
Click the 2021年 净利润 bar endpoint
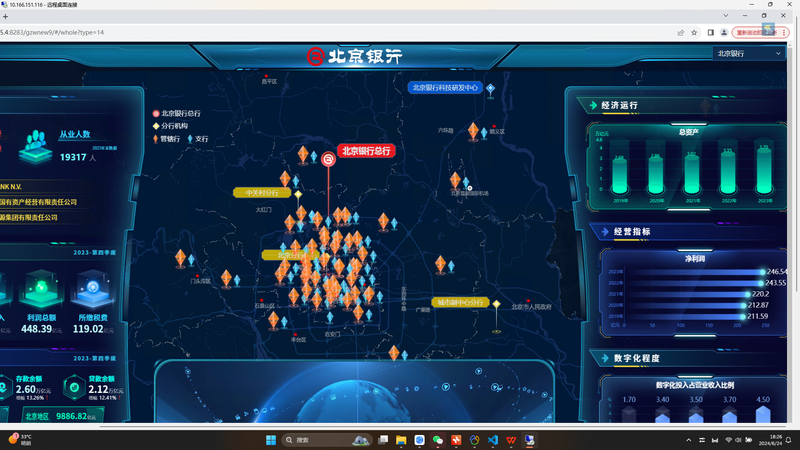747,294
